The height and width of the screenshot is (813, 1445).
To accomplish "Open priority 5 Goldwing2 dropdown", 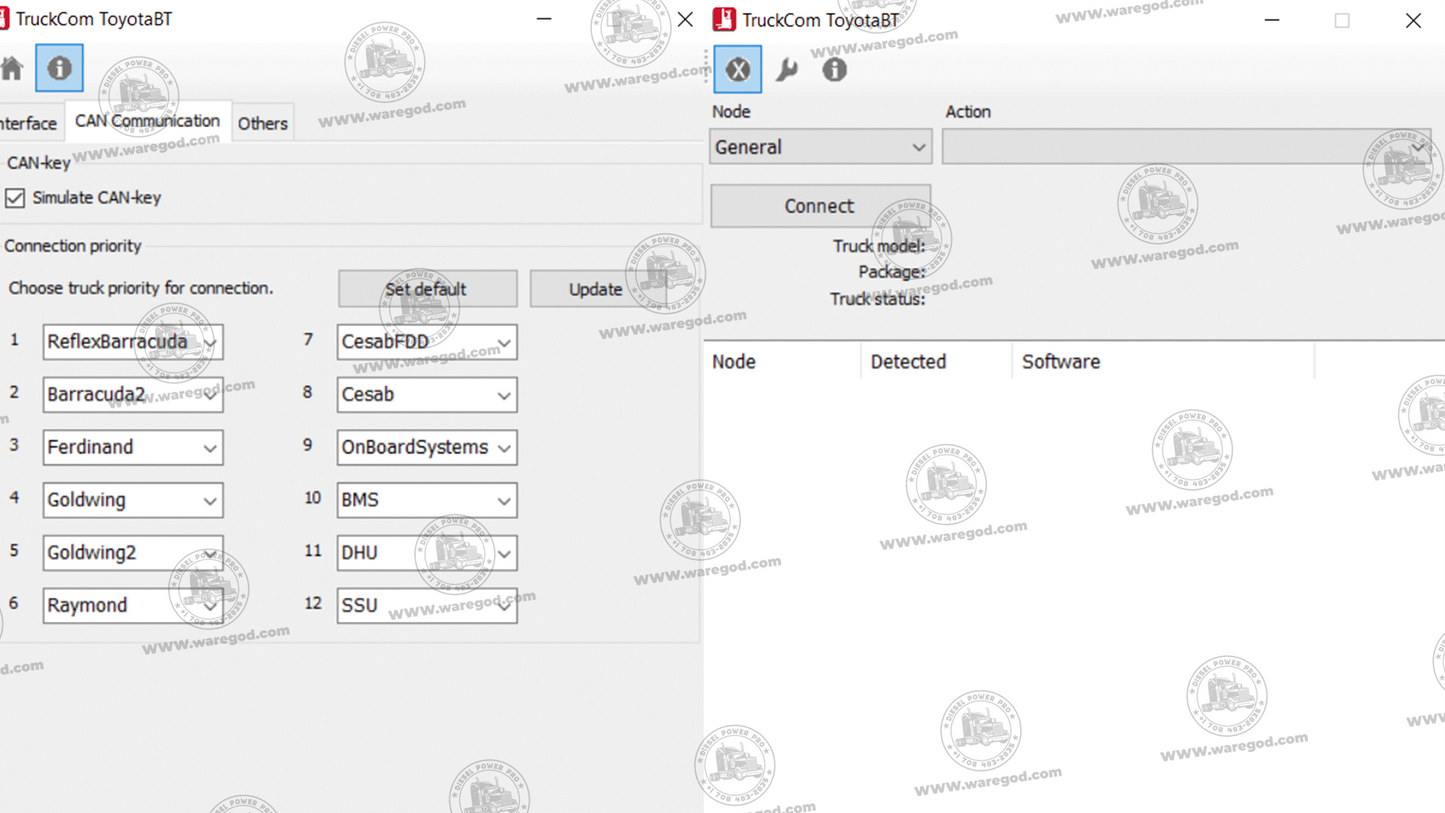I will pos(133,553).
